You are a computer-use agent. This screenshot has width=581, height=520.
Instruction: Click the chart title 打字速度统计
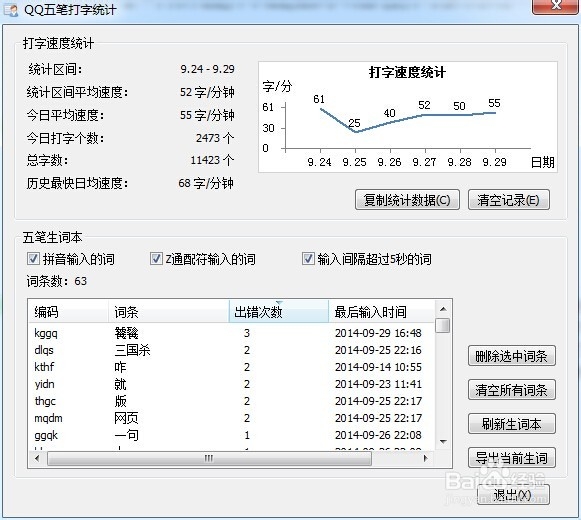pyautogui.click(x=407, y=72)
